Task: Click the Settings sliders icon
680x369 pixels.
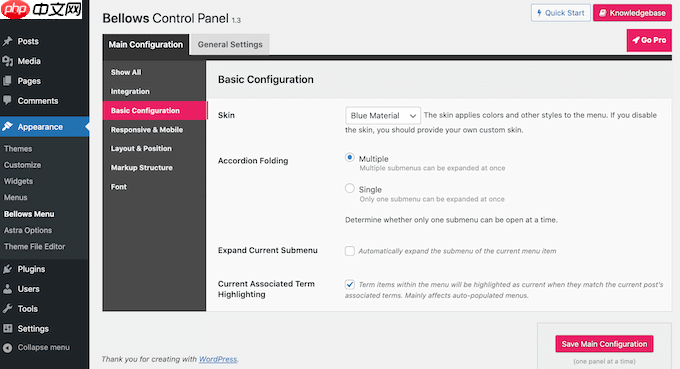Action: [x=7, y=328]
